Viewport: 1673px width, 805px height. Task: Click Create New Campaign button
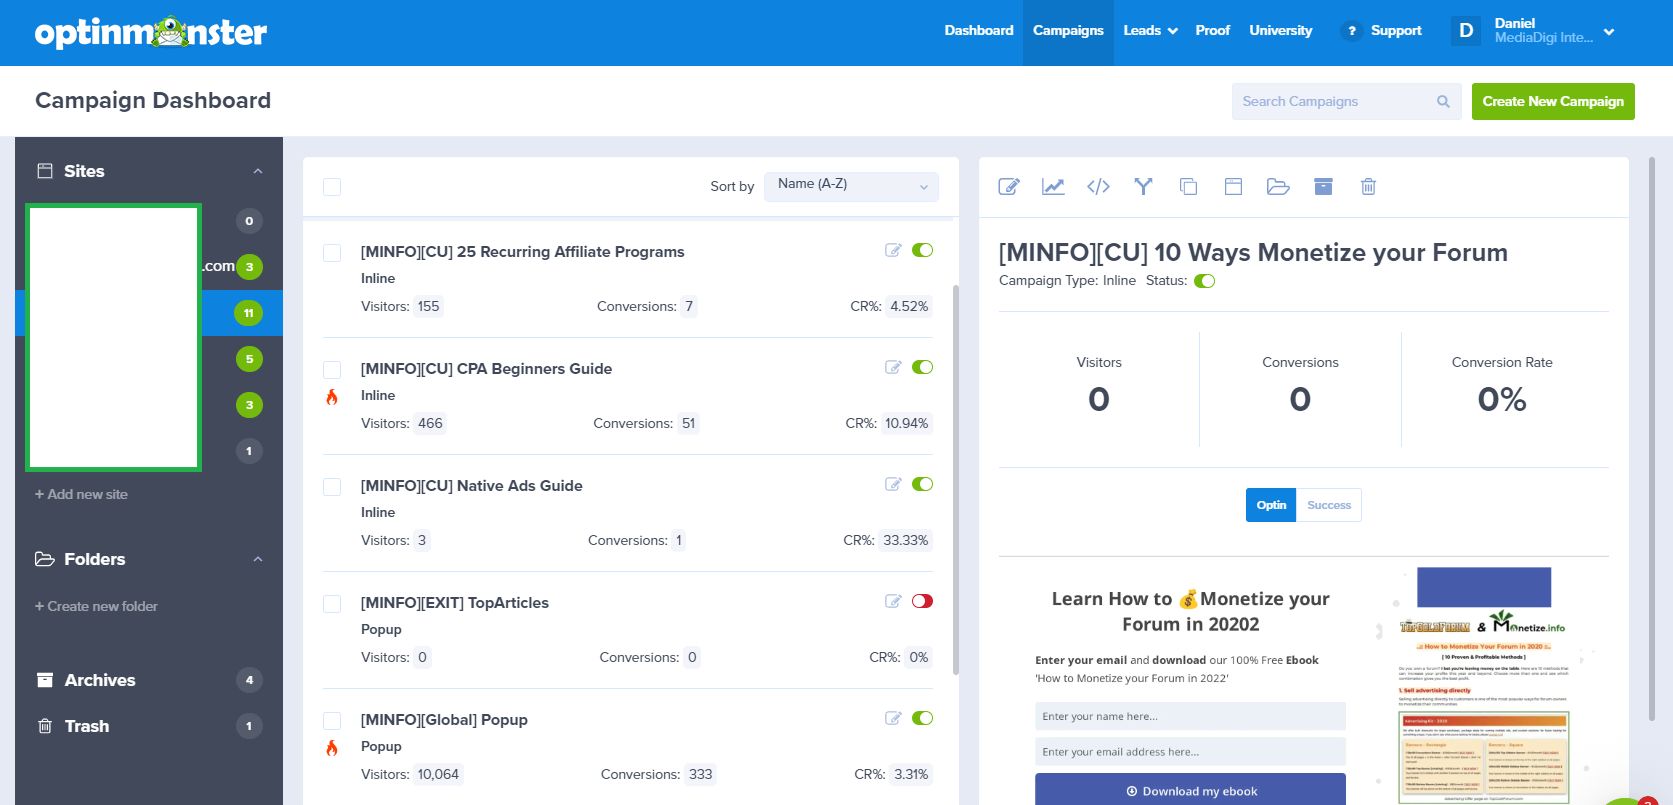click(x=1553, y=101)
